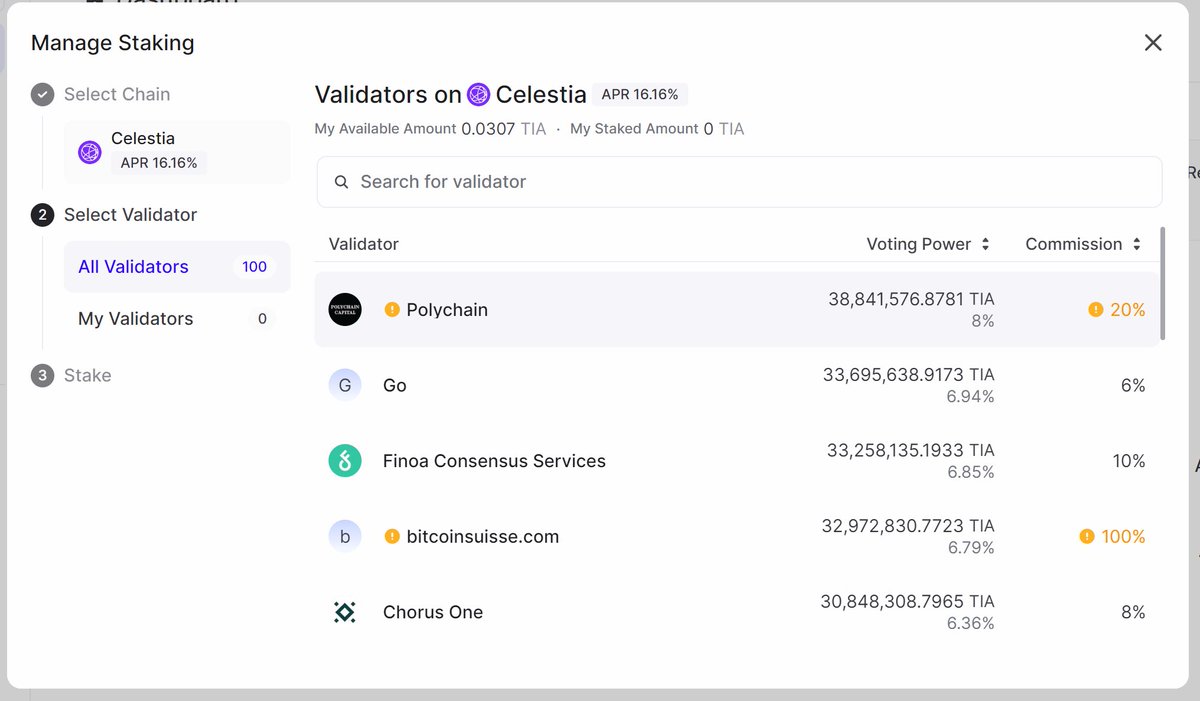
Task: Click the Stake step label
Action: coord(88,376)
